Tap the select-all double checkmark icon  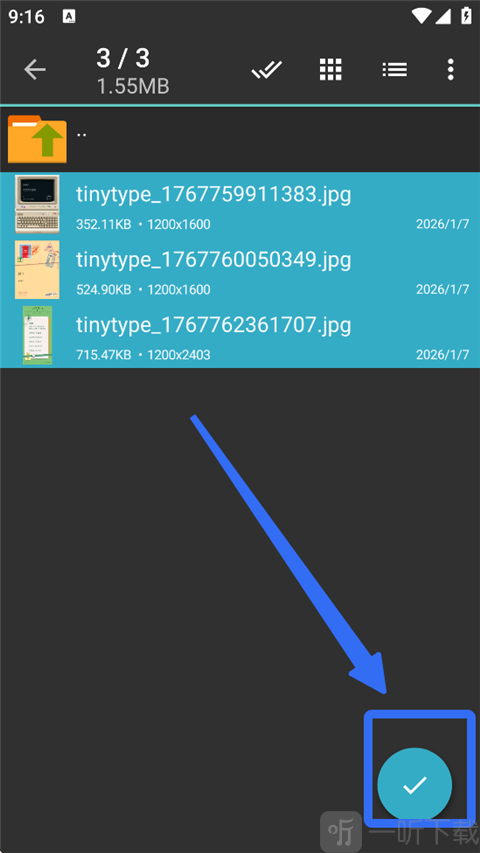pyautogui.click(x=267, y=70)
